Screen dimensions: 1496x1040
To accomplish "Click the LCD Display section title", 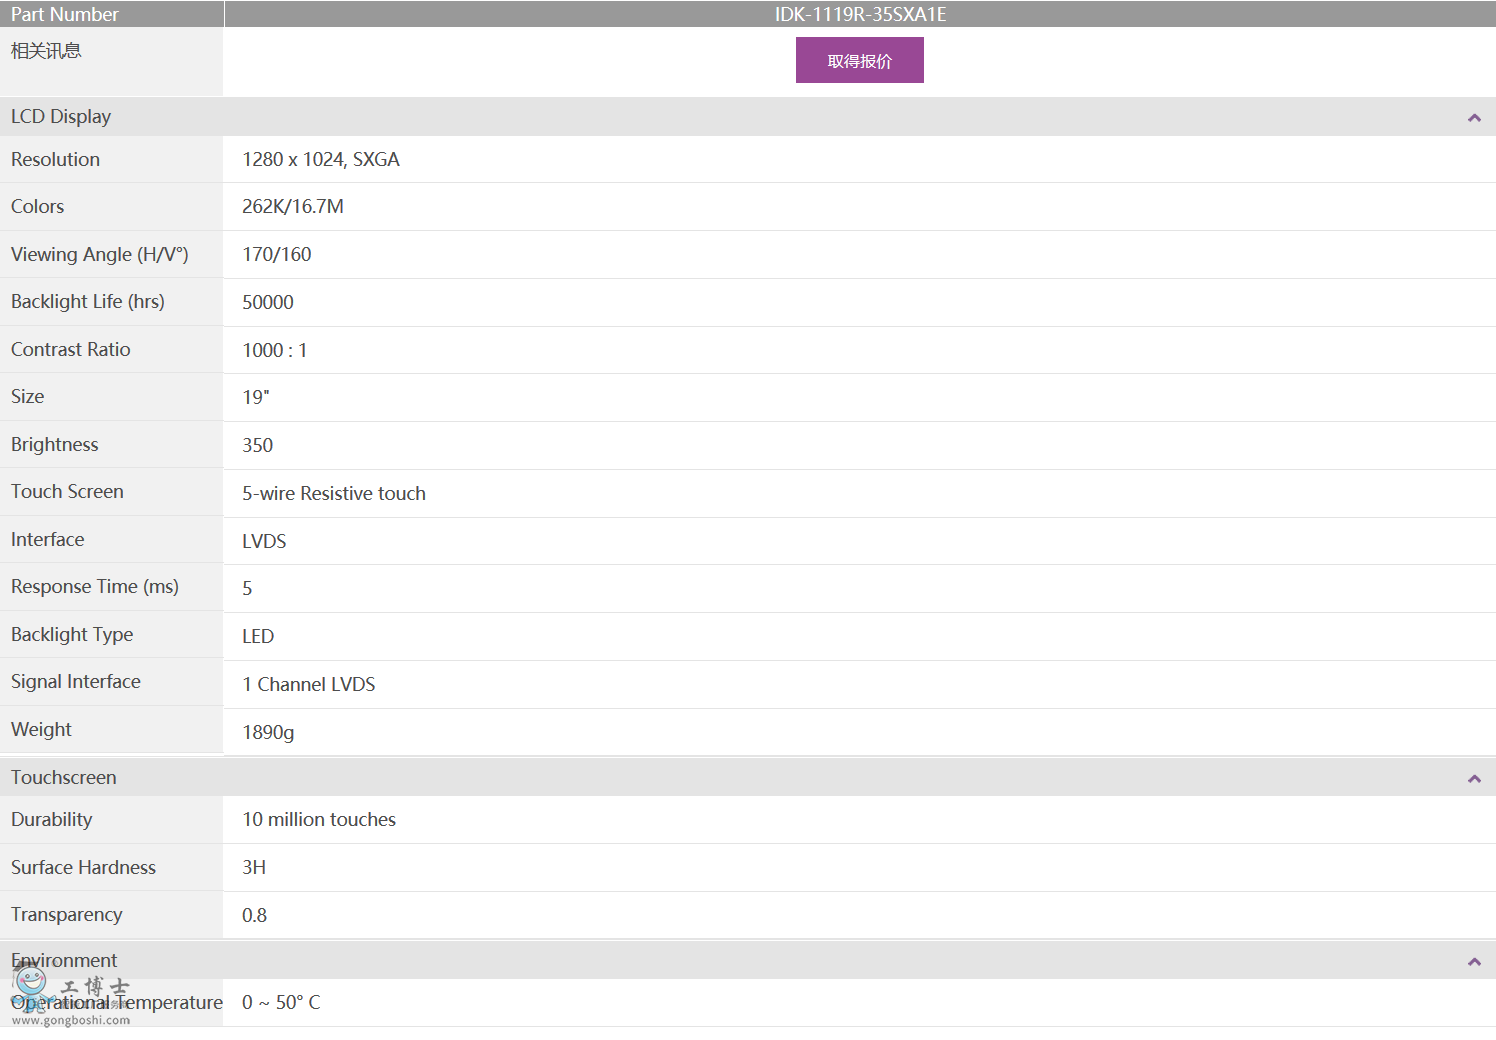I will pyautogui.click(x=61, y=117).
